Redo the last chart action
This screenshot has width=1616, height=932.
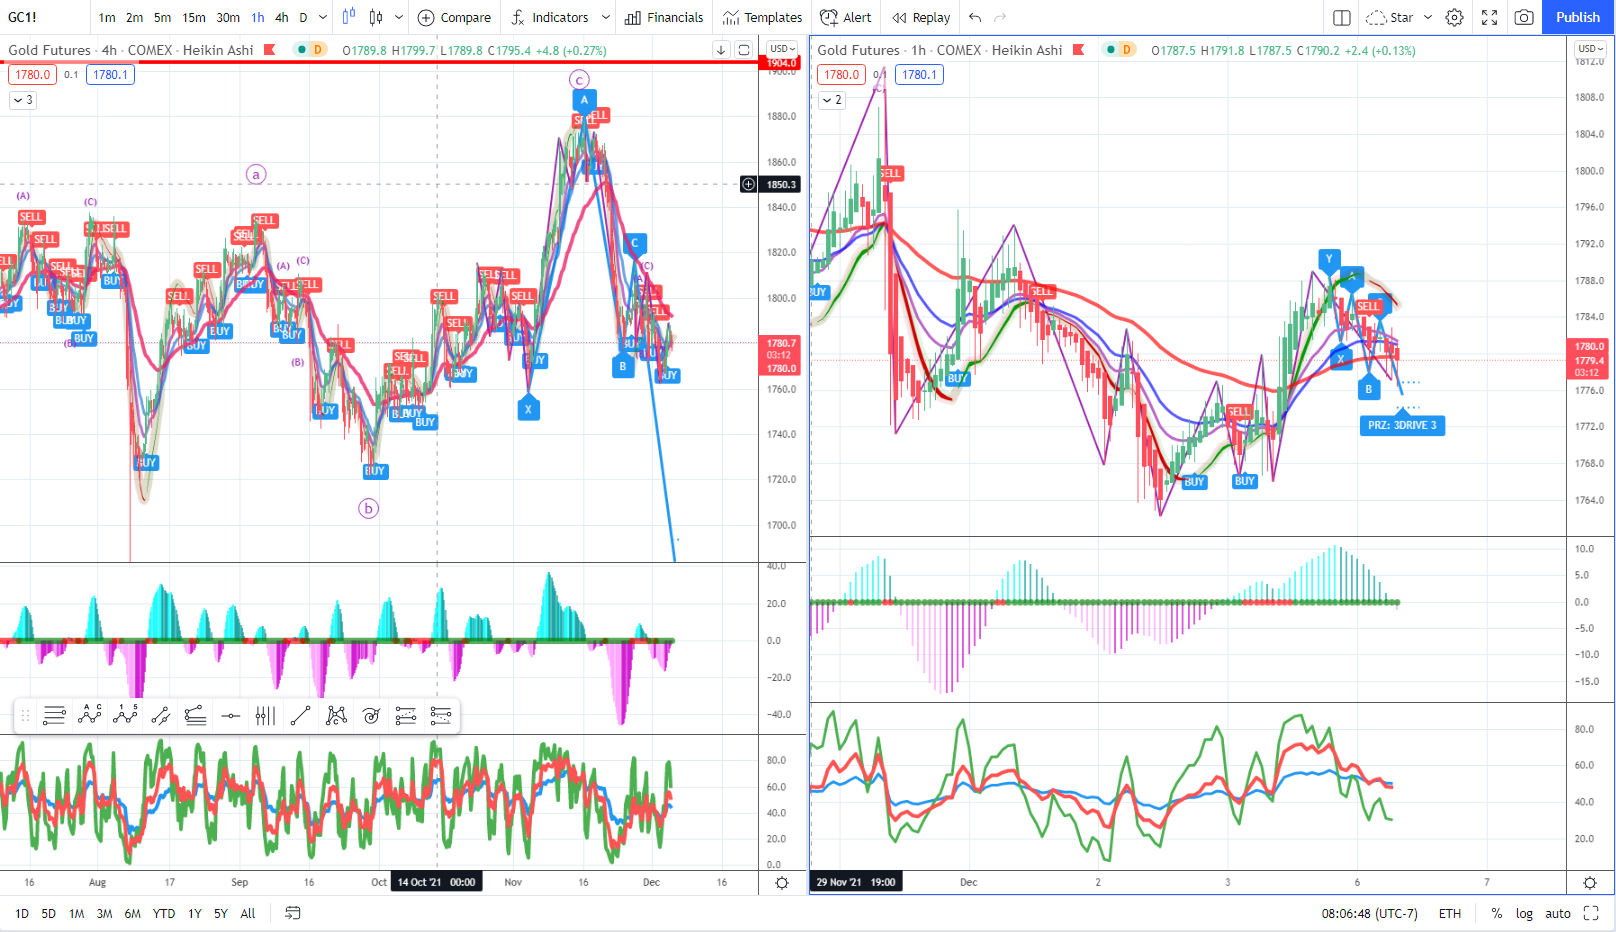tap(1000, 17)
